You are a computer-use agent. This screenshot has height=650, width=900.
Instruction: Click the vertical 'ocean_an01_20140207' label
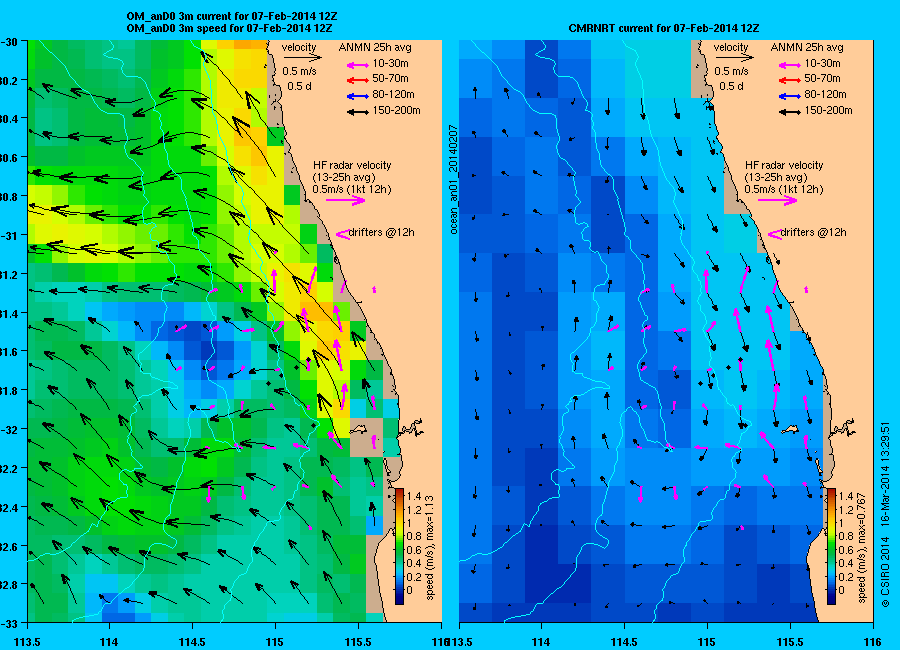tap(453, 179)
